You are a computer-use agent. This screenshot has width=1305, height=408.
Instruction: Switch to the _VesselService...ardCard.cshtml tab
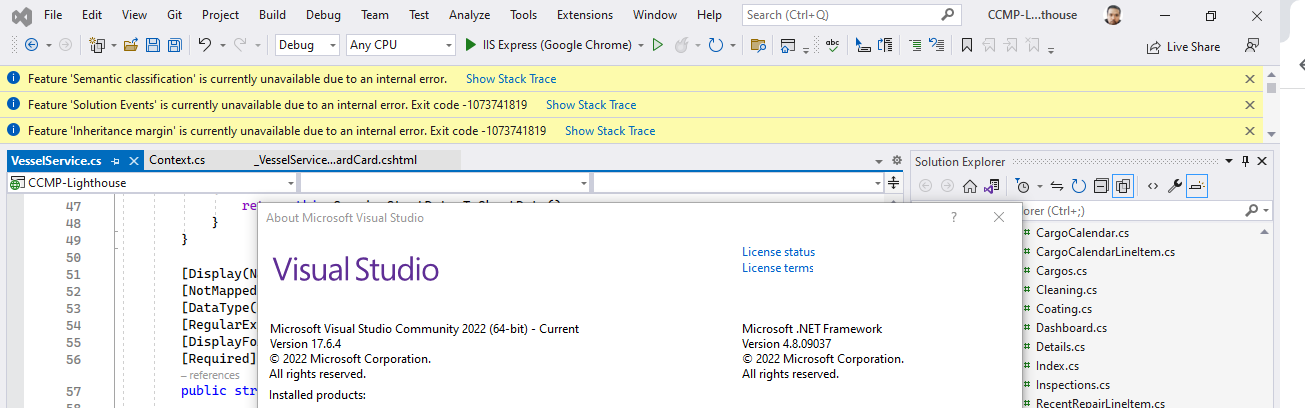click(336, 160)
